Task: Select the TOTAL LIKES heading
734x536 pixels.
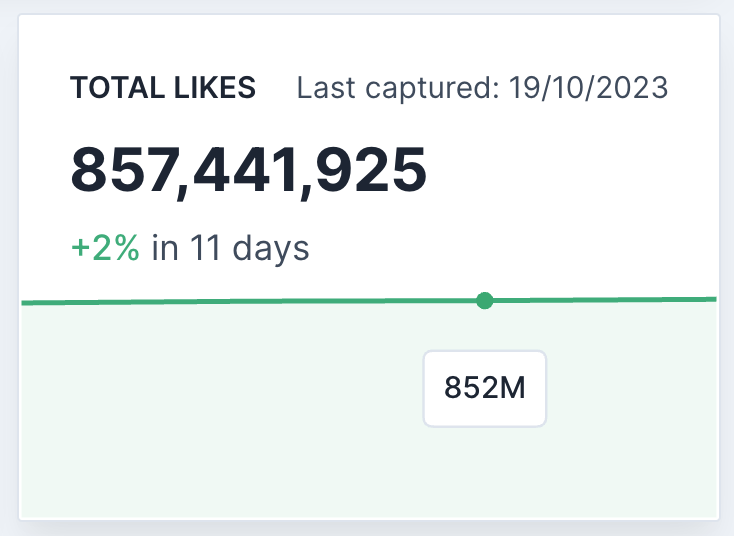Action: click(x=163, y=88)
